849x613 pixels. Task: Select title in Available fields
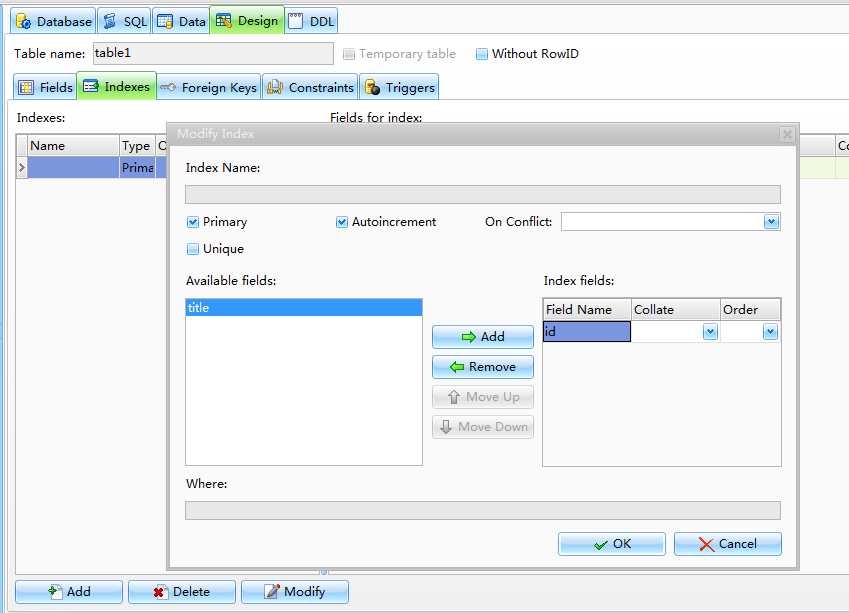(304, 308)
